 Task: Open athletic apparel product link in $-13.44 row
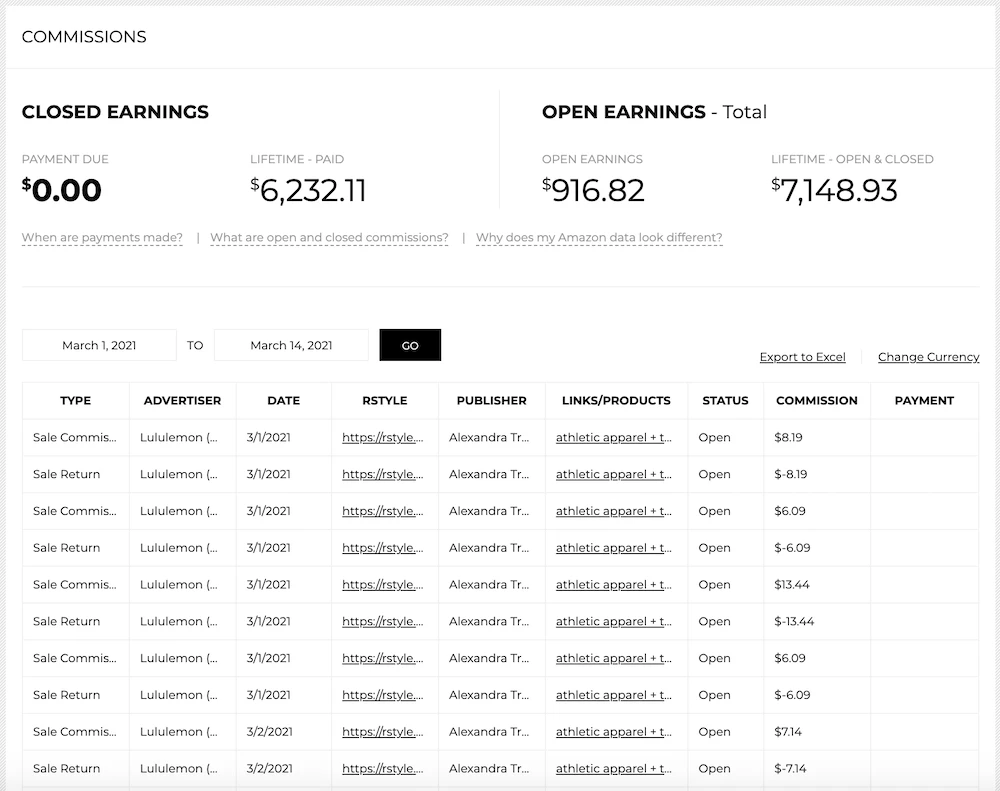(x=614, y=622)
